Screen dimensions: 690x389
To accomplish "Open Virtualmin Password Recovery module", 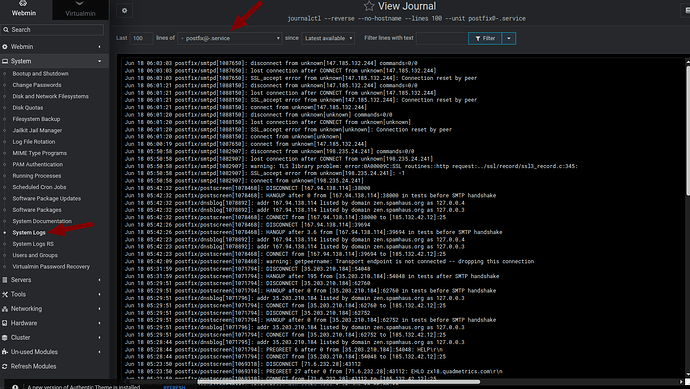I will point(51,267).
